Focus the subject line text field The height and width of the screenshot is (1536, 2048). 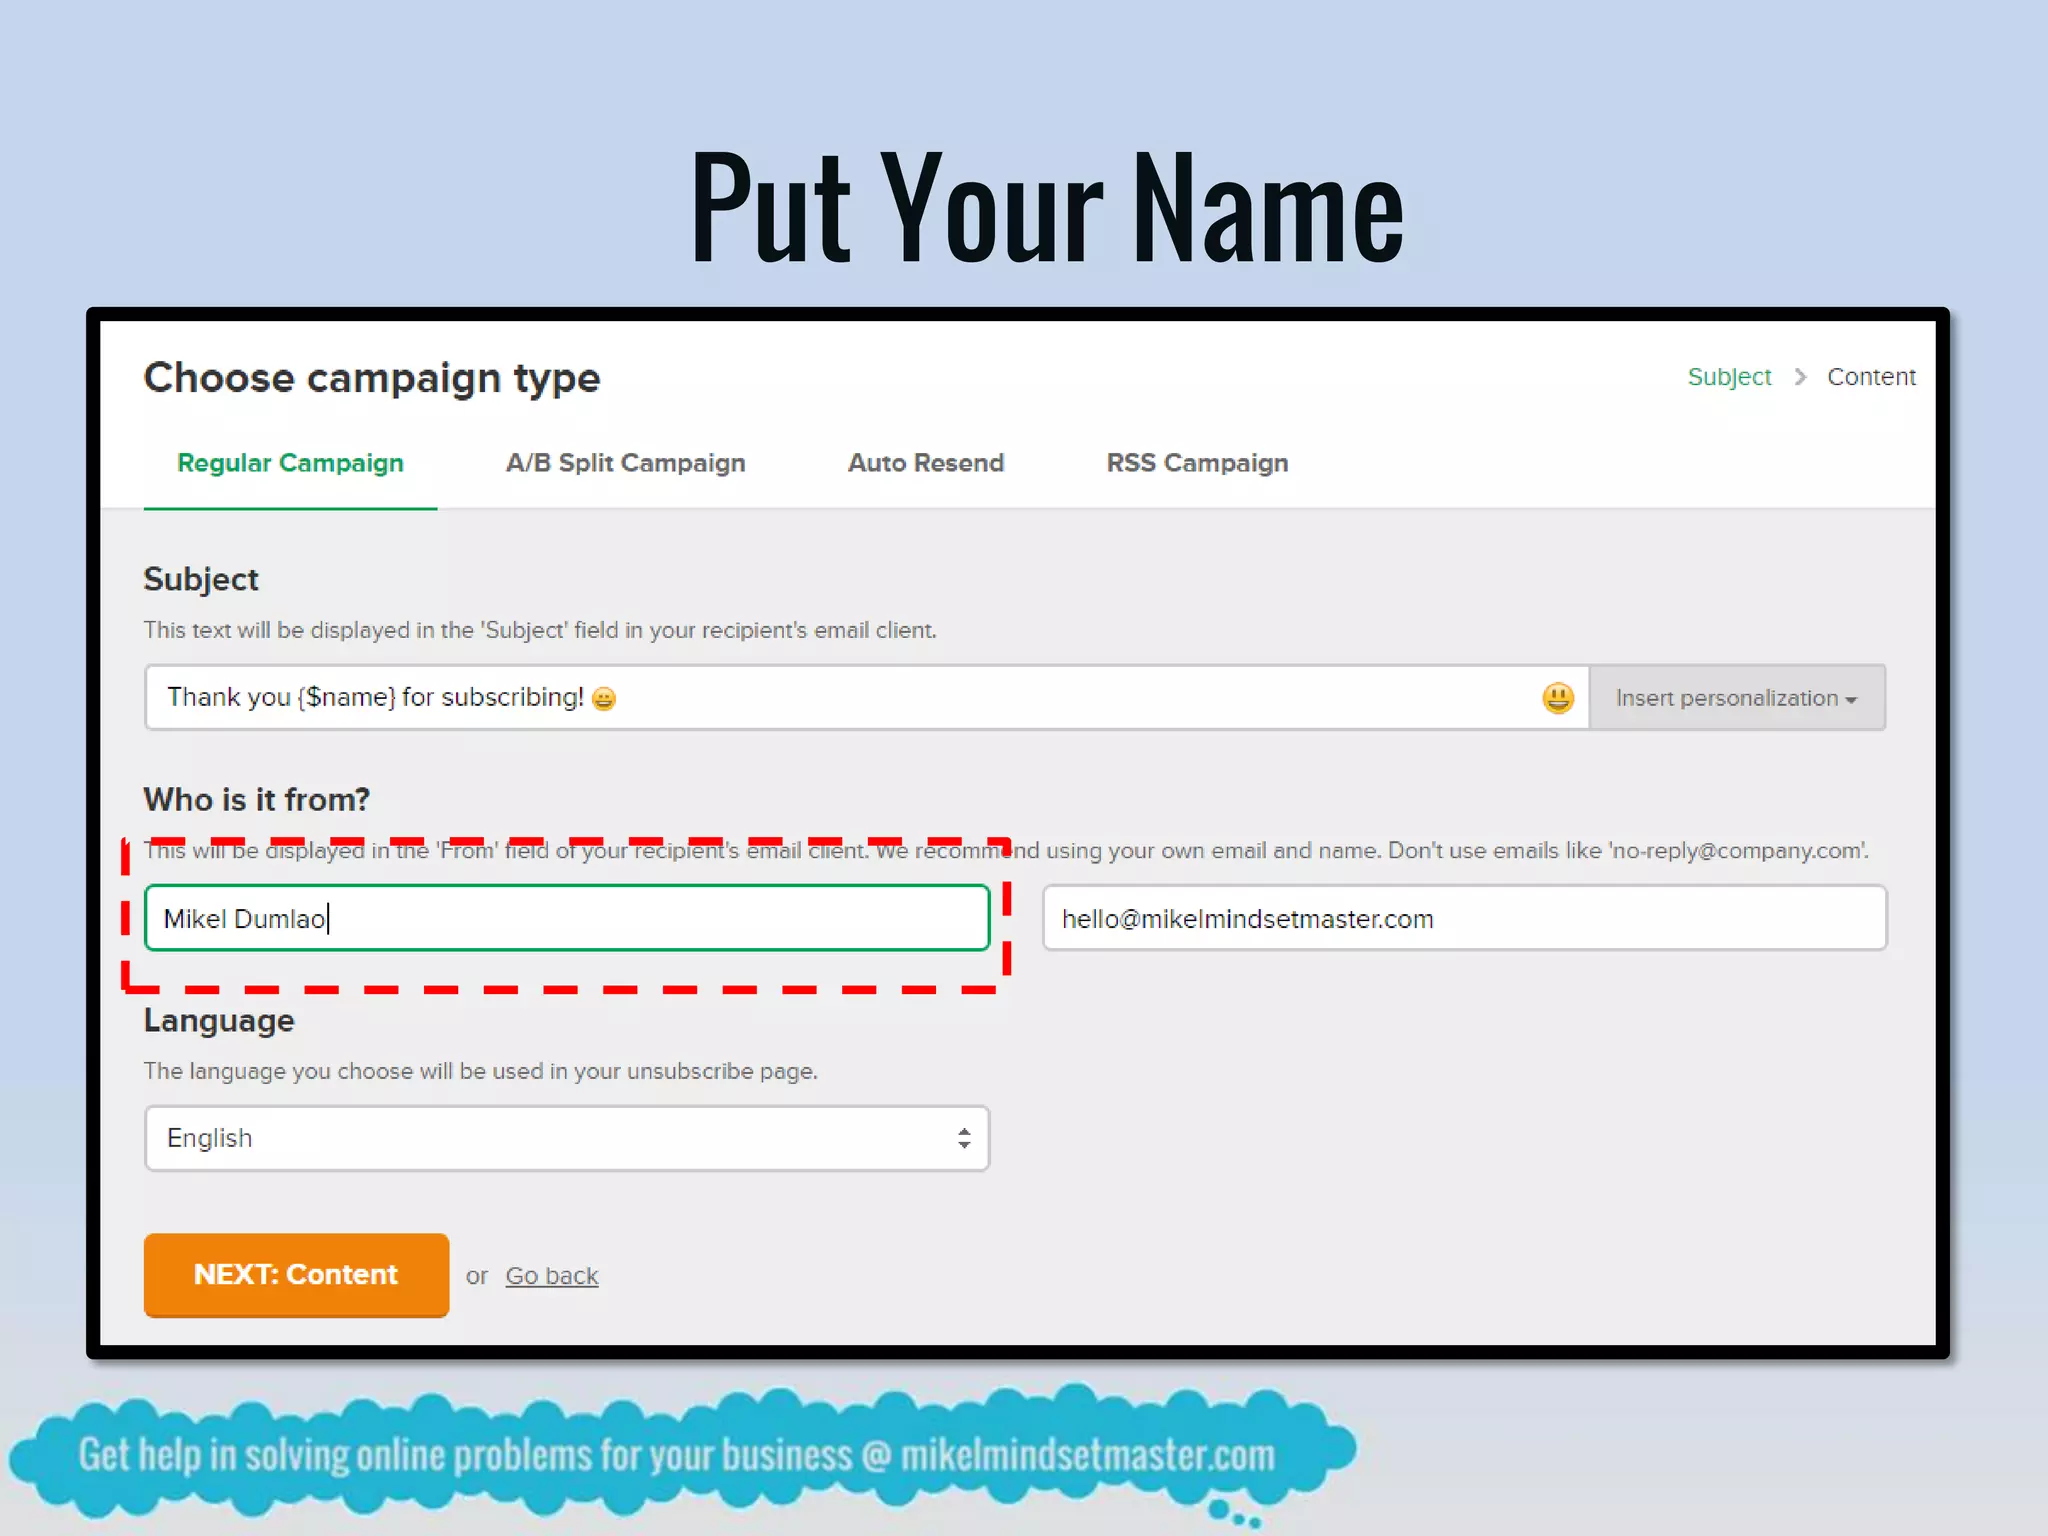tap(1000, 697)
